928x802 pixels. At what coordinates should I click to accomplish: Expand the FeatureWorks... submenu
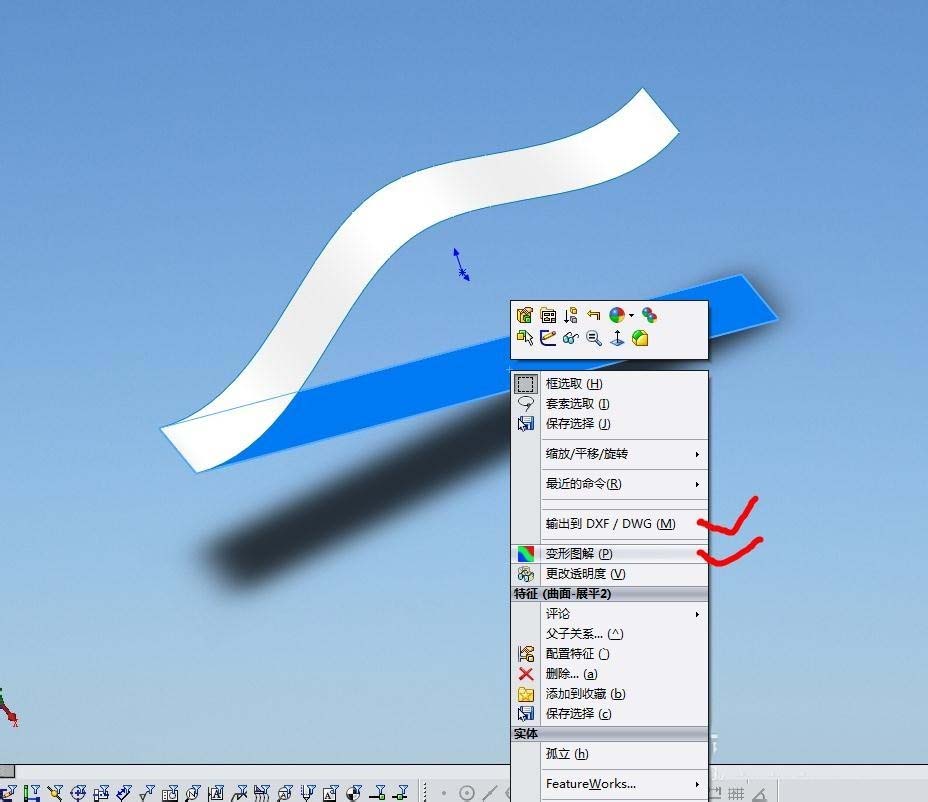coord(610,784)
